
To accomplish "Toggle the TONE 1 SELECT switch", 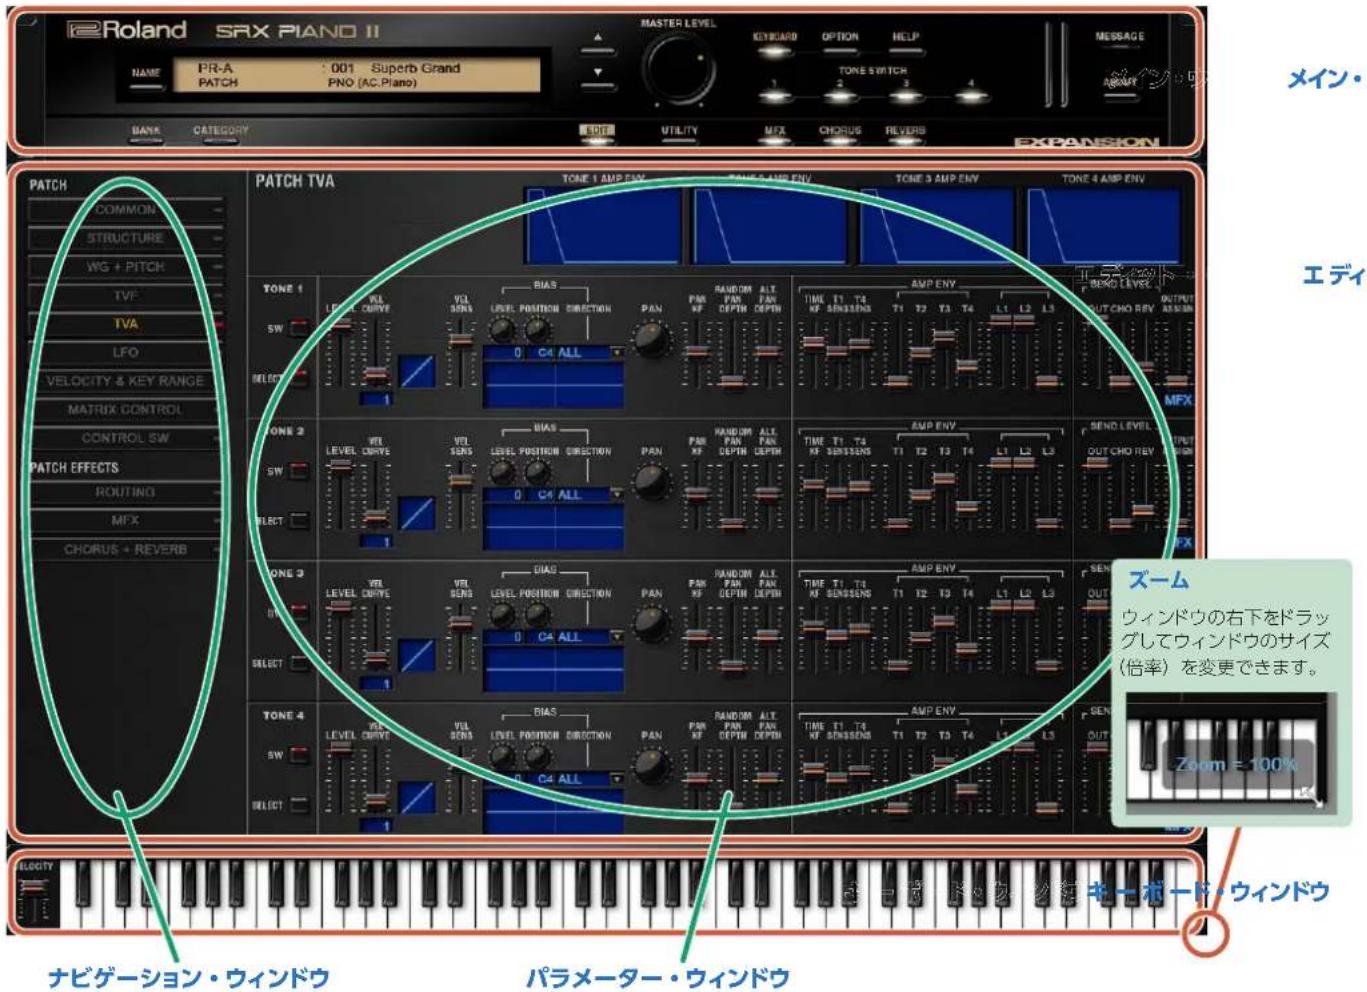I will (298, 378).
